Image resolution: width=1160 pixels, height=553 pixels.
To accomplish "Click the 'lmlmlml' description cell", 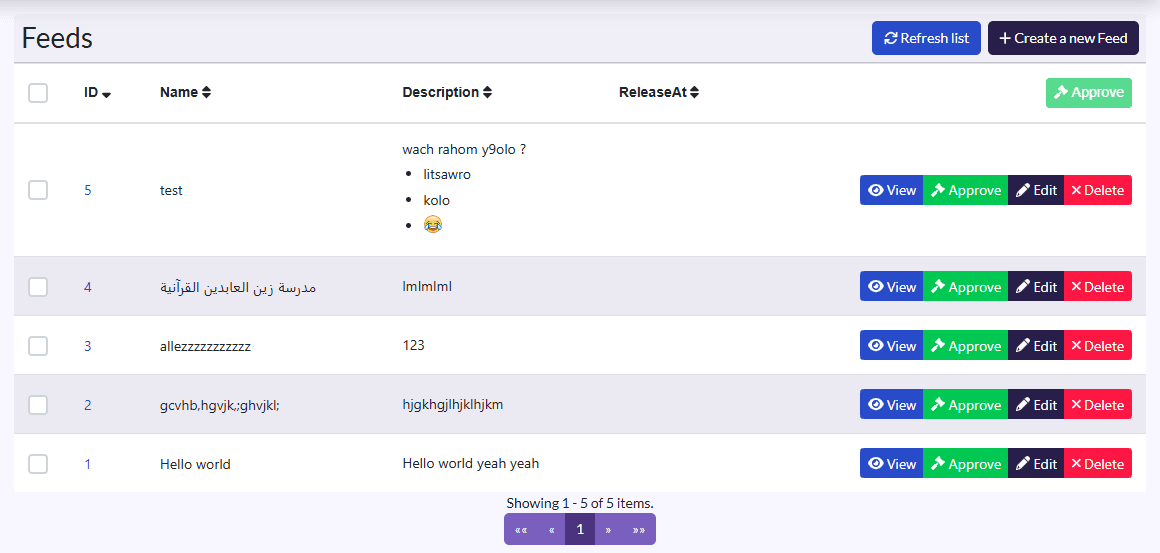I will (427, 286).
